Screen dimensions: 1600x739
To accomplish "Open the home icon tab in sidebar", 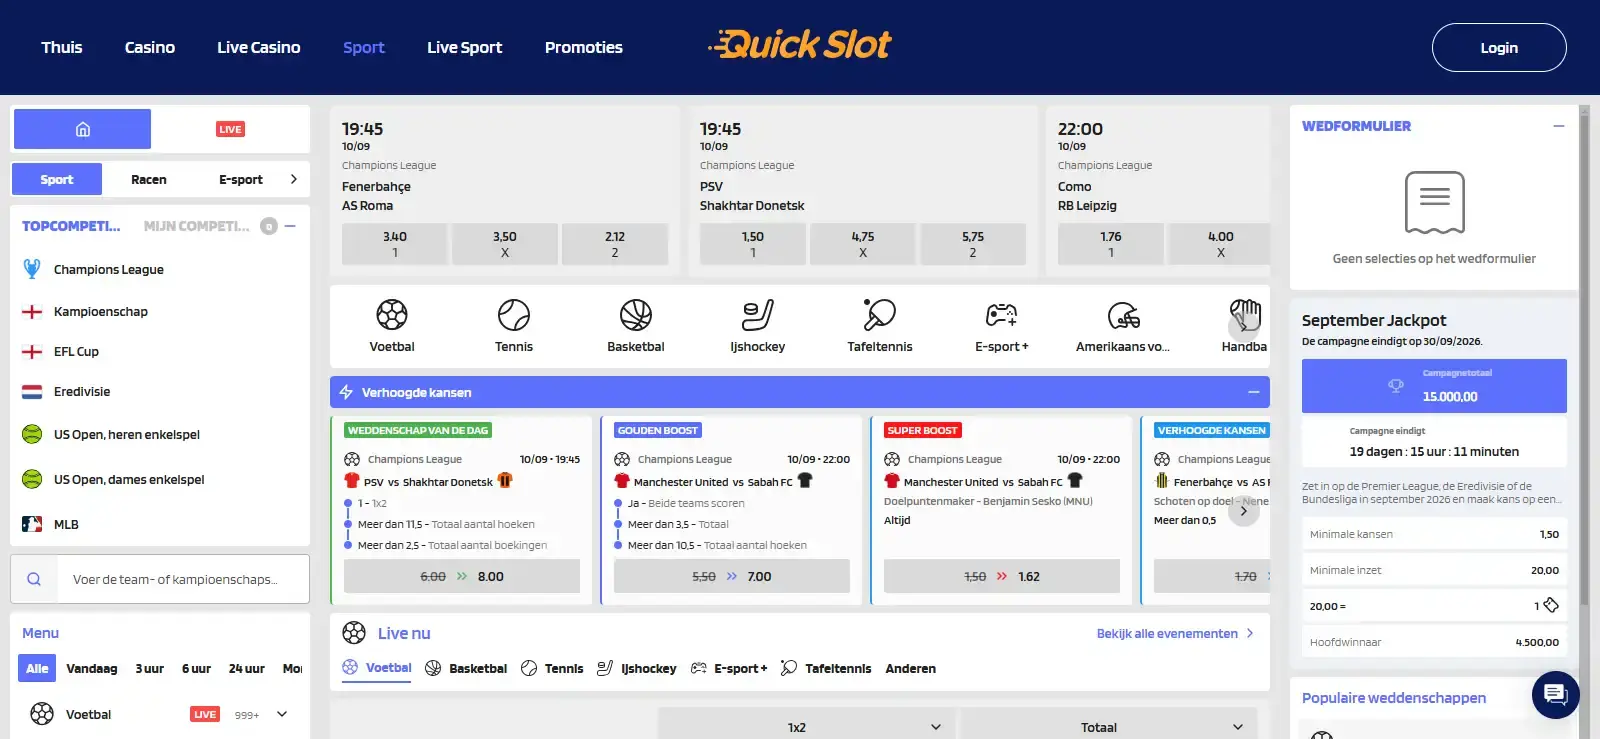I will tap(82, 129).
